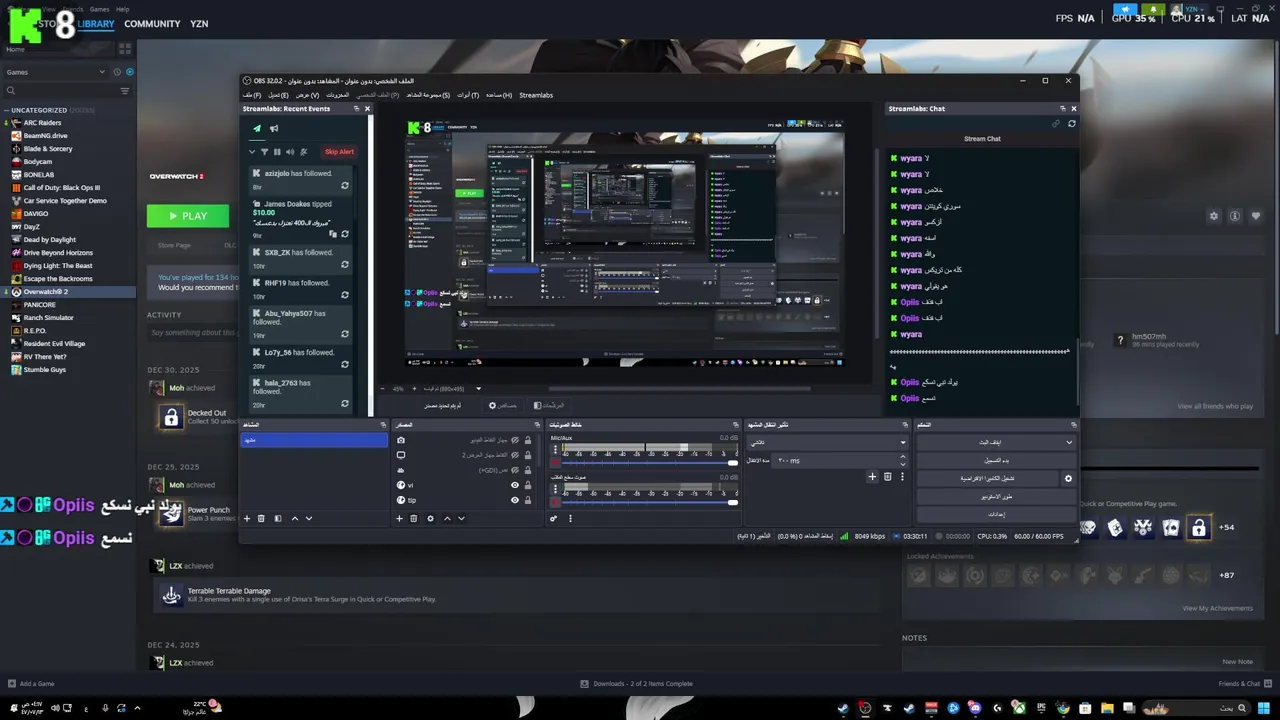This screenshot has height=720, width=1280.
Task: Adjust desktop audio volume slider
Action: pyautogui.click(x=650, y=502)
